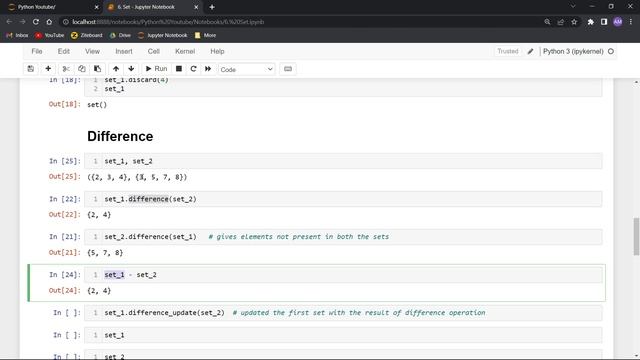Move selected cell down arrow
The width and height of the screenshot is (640, 360).
coord(131,69)
